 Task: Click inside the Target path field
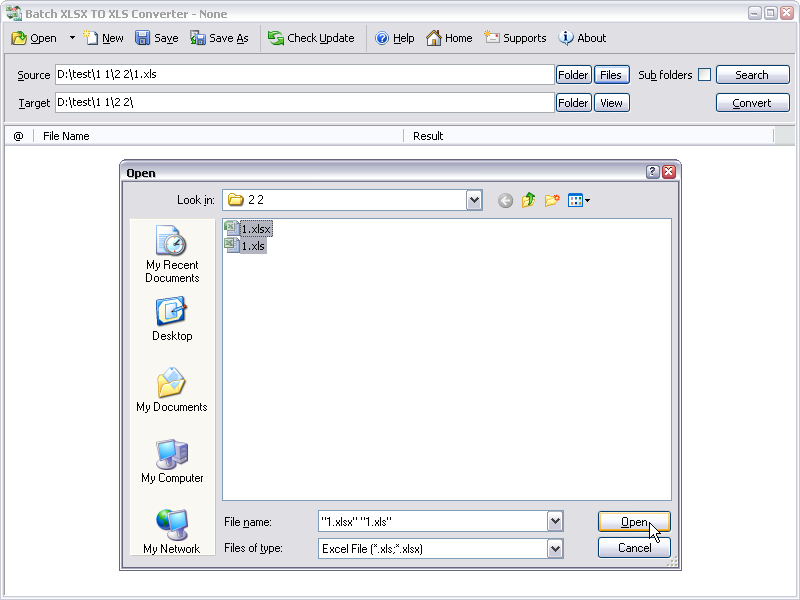tap(305, 103)
